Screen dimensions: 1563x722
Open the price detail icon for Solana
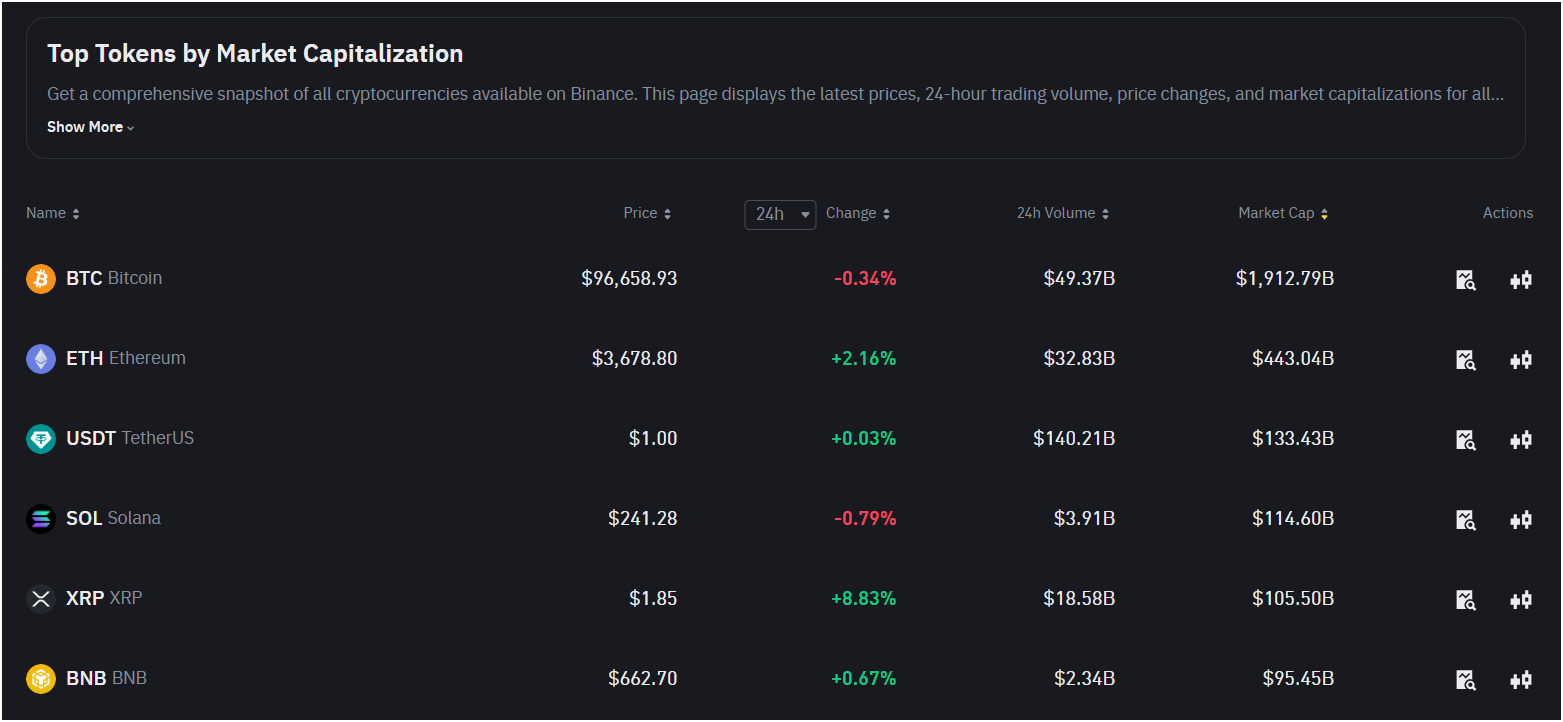pyautogui.click(x=1466, y=520)
